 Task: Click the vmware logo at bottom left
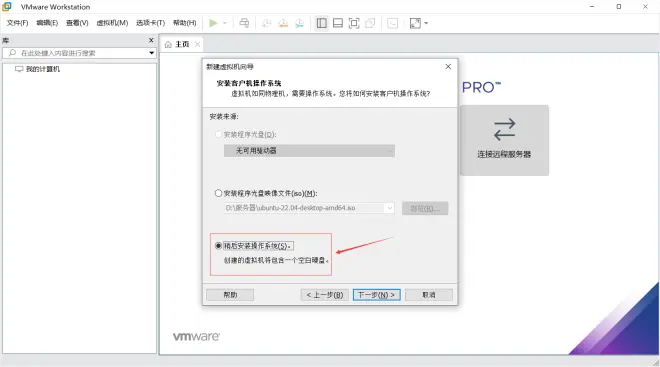[x=196, y=336]
